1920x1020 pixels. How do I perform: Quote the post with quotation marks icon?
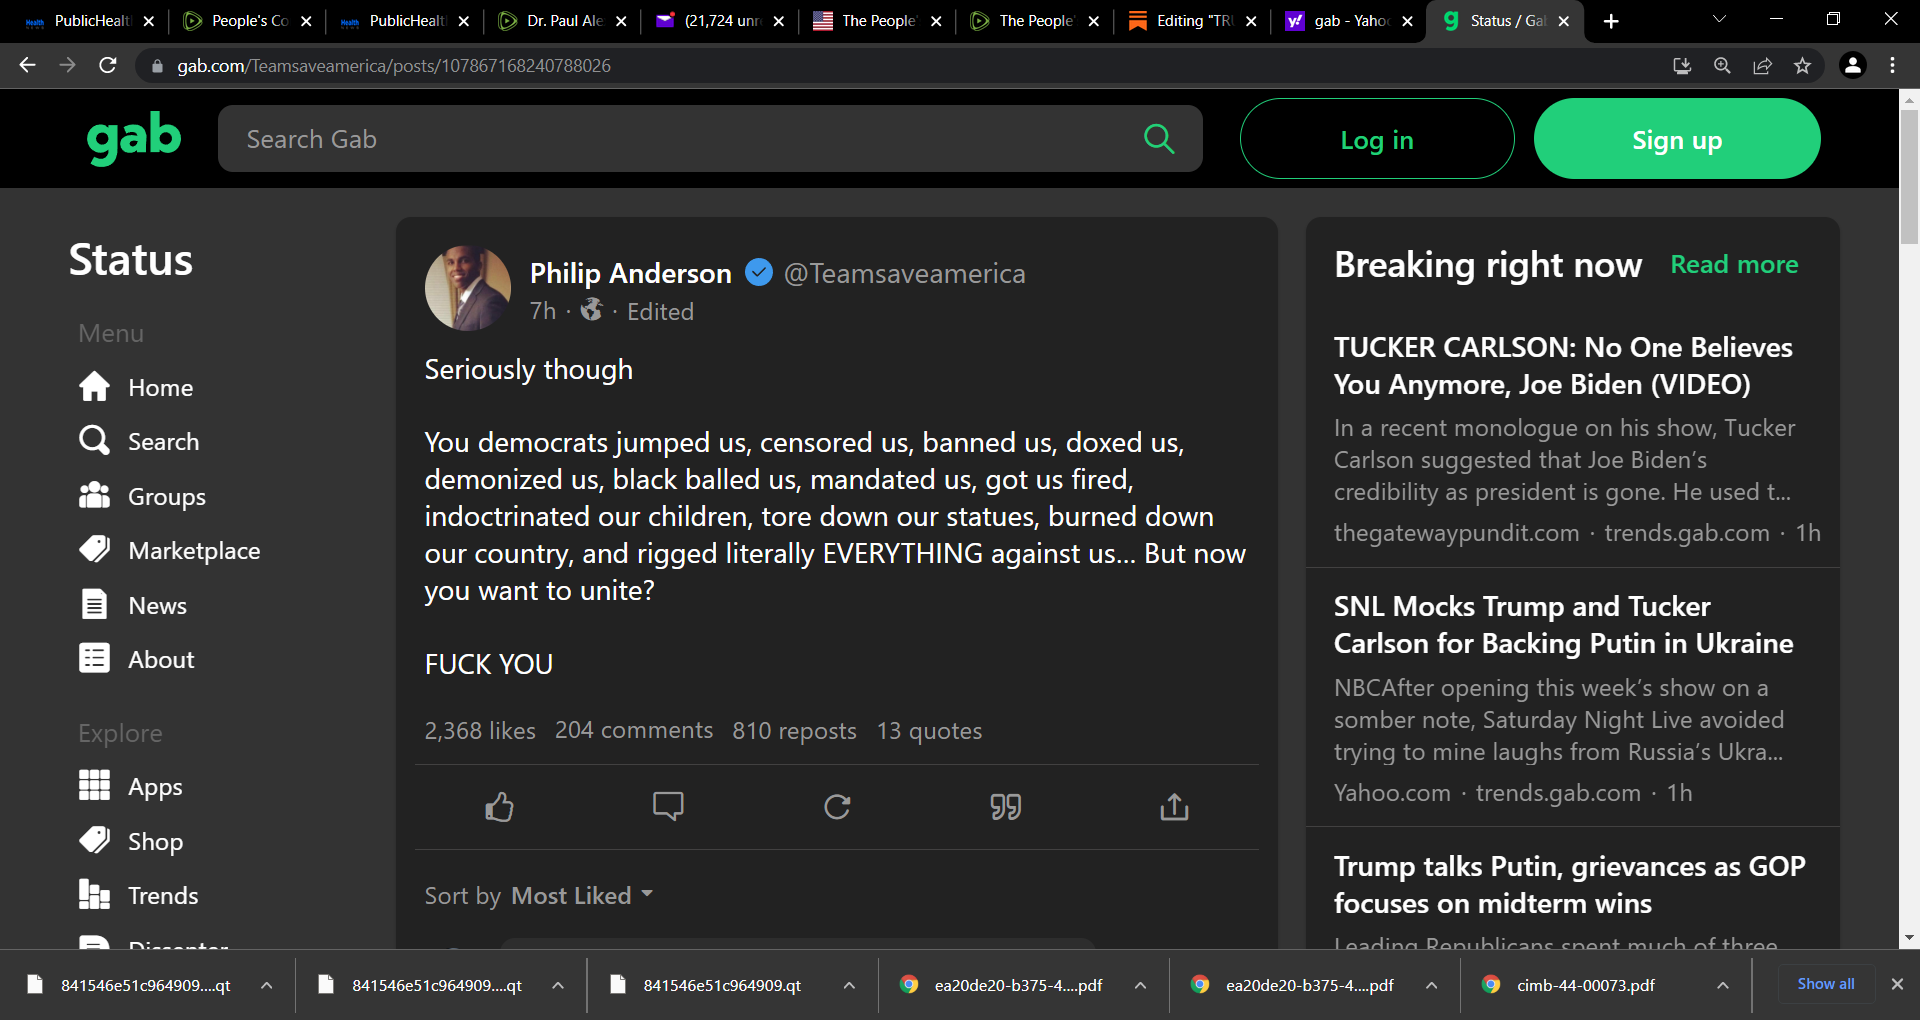tap(1006, 807)
